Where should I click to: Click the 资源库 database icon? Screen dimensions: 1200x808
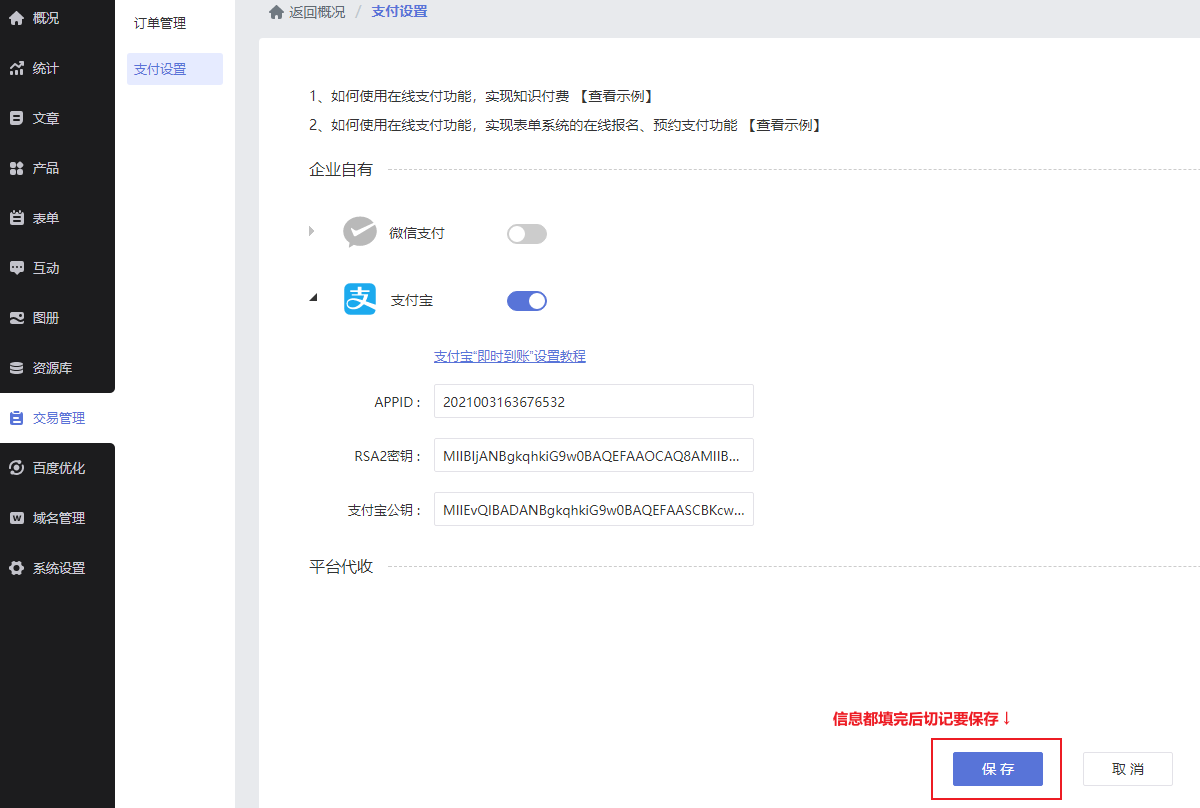pyautogui.click(x=16, y=368)
